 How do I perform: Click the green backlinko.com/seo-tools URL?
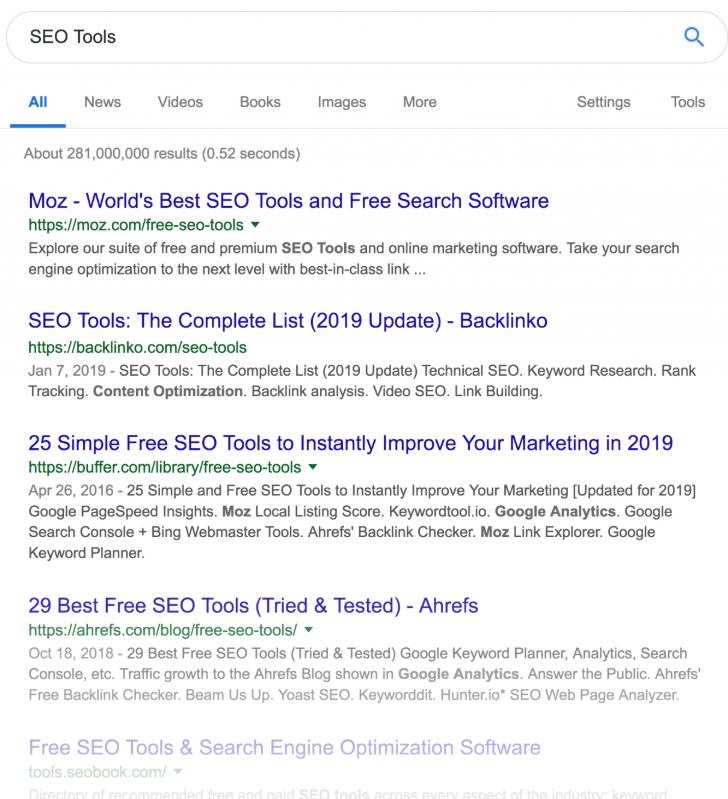click(x=138, y=348)
